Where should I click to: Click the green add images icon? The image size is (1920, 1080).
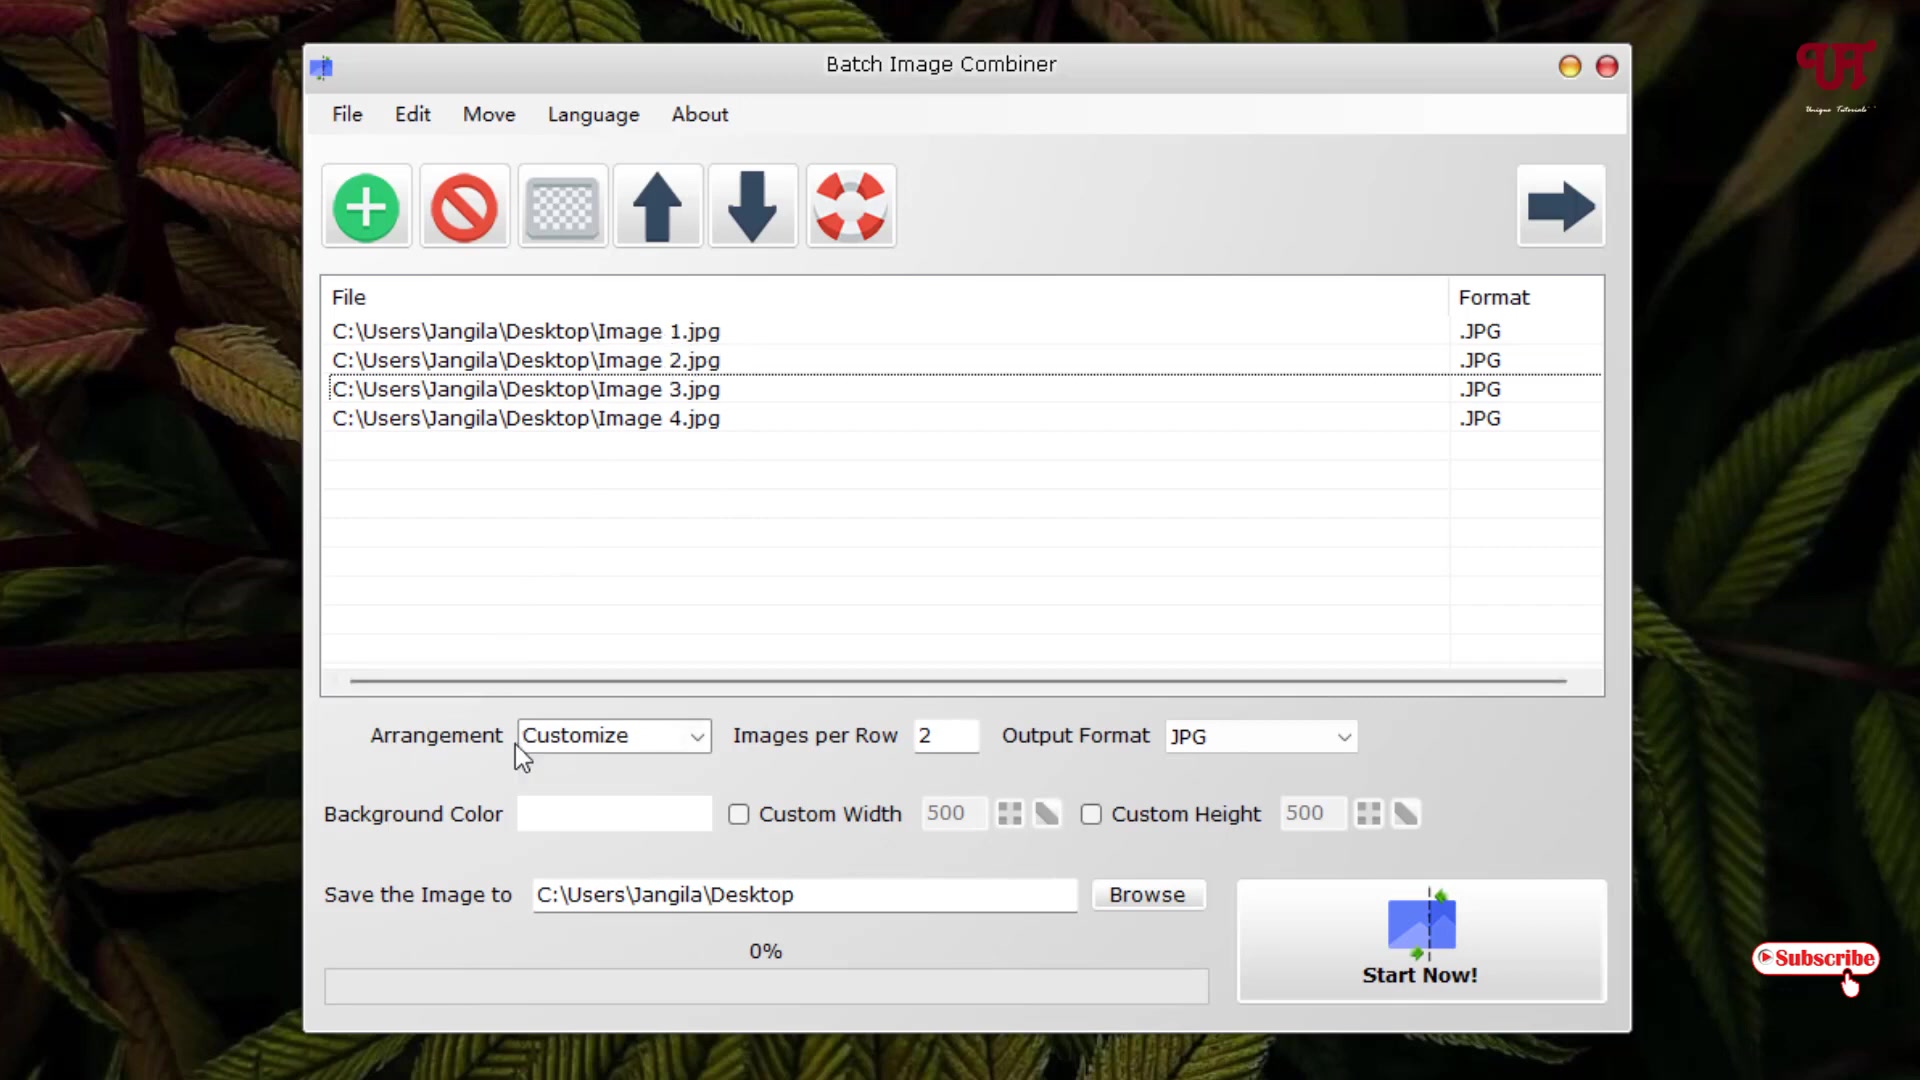tap(365, 206)
